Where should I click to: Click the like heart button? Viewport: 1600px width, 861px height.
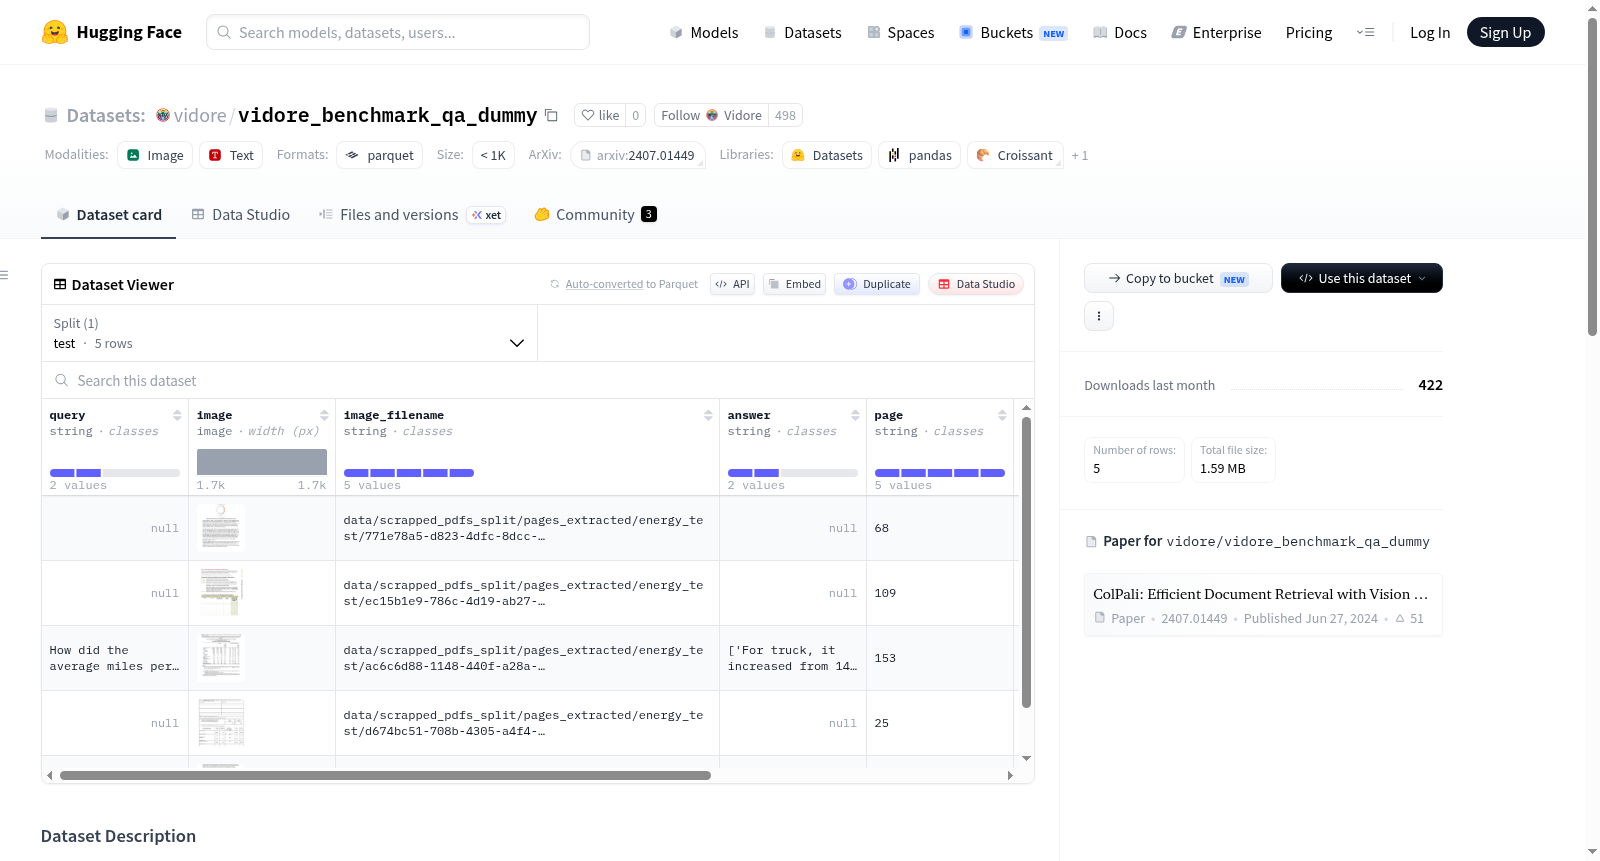point(600,115)
